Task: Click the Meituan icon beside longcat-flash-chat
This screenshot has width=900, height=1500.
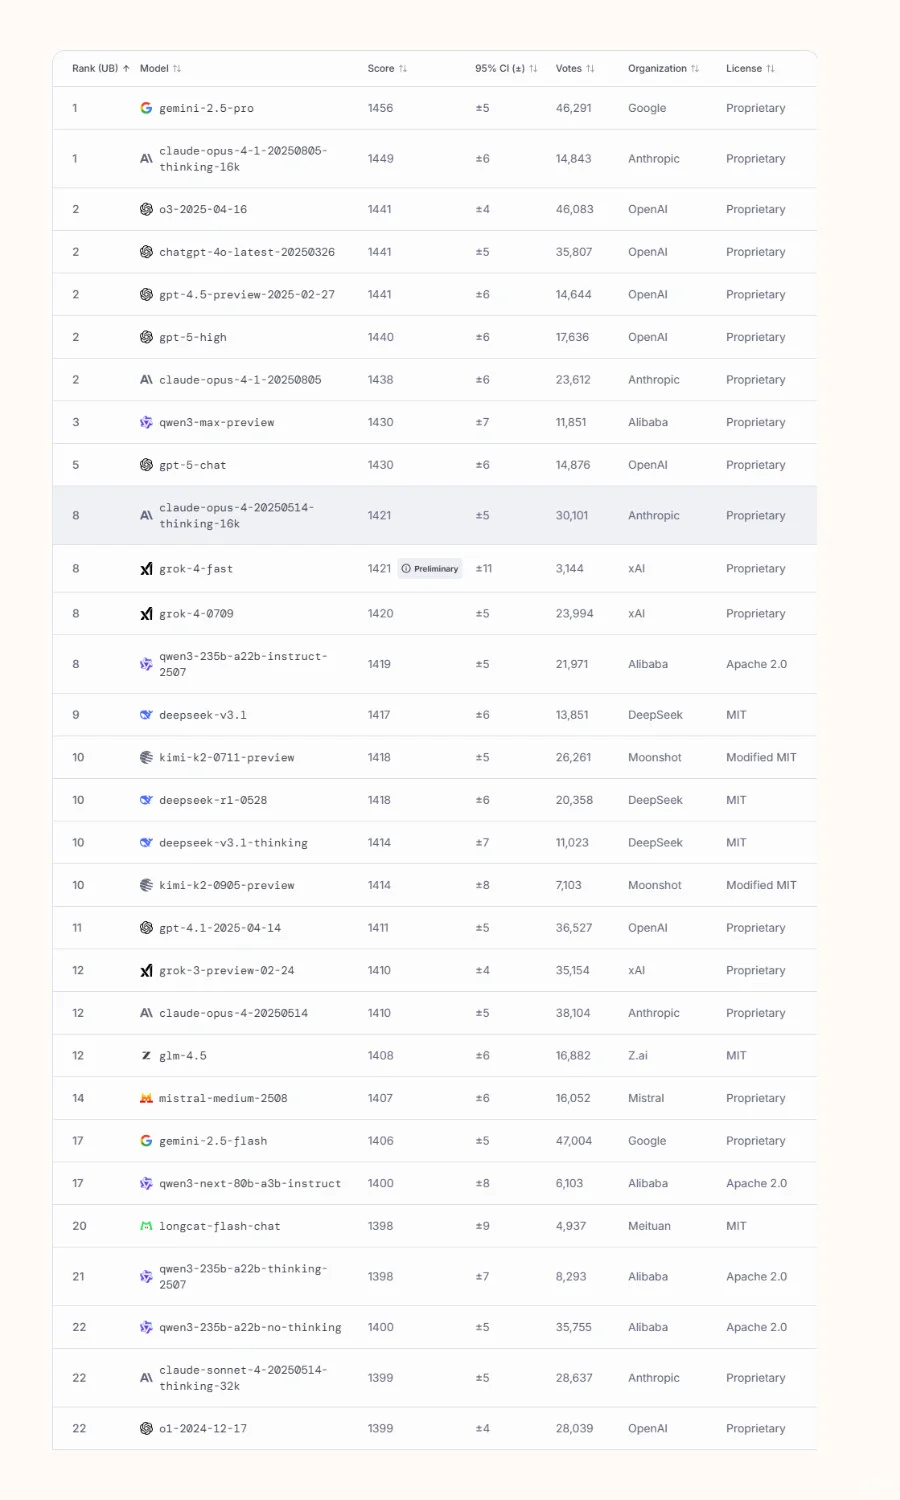Action: tap(146, 1226)
